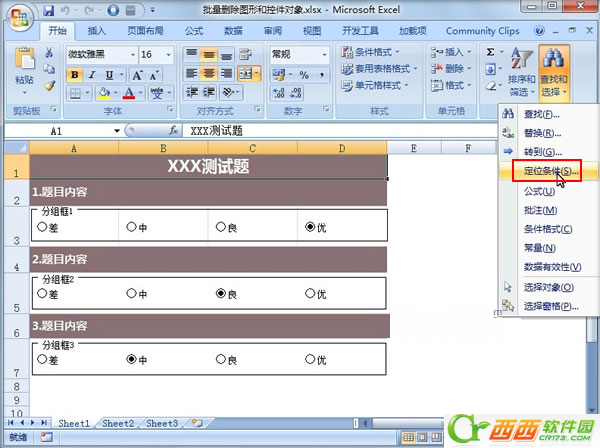
Task: Select 中 radio in 分组框3
Action: (131, 359)
